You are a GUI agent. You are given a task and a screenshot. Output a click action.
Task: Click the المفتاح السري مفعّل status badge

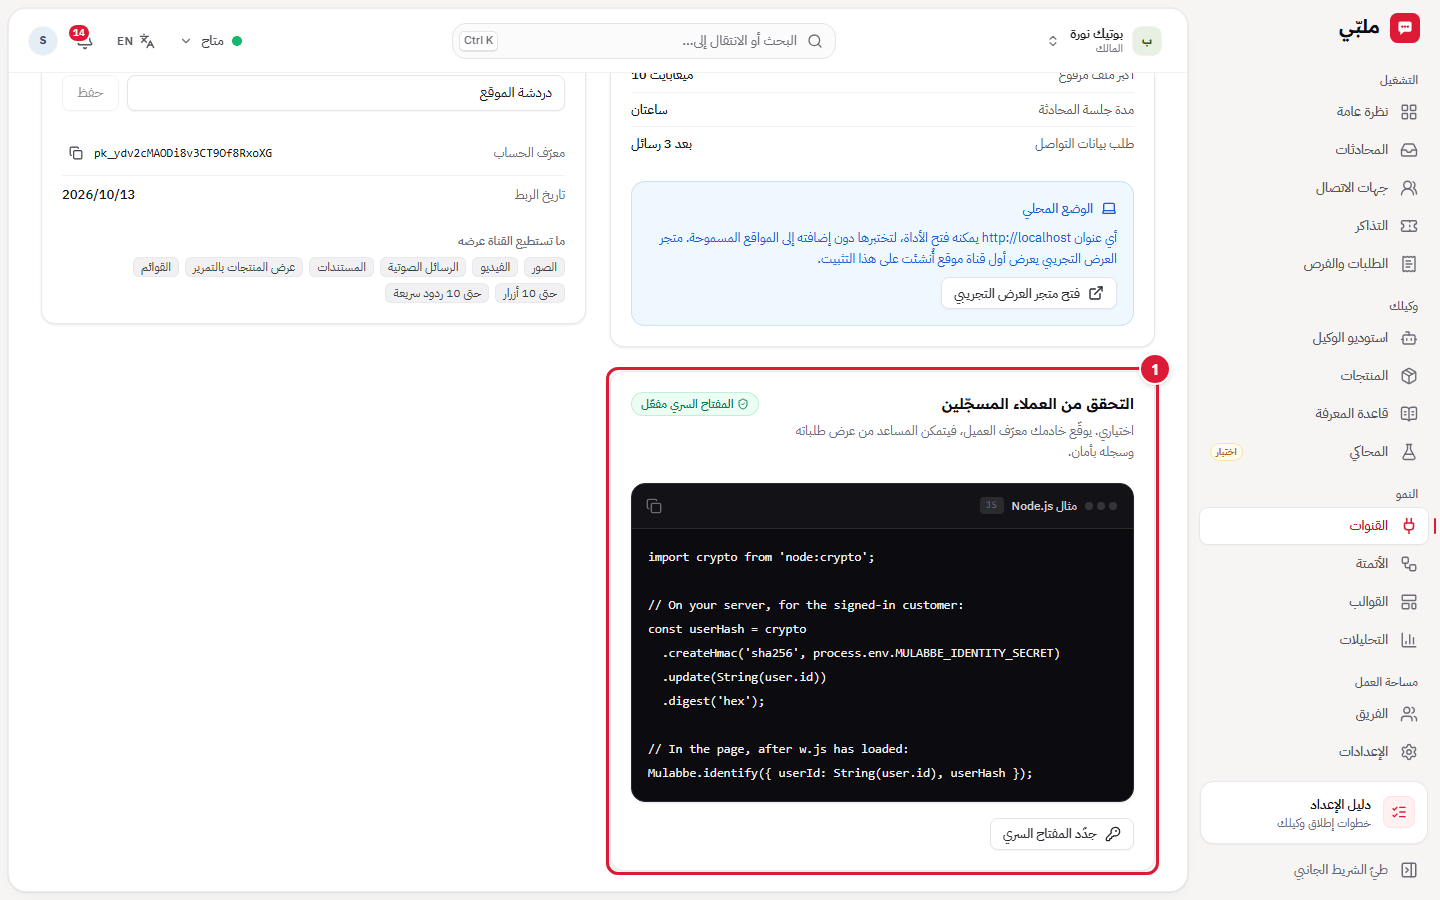695,404
